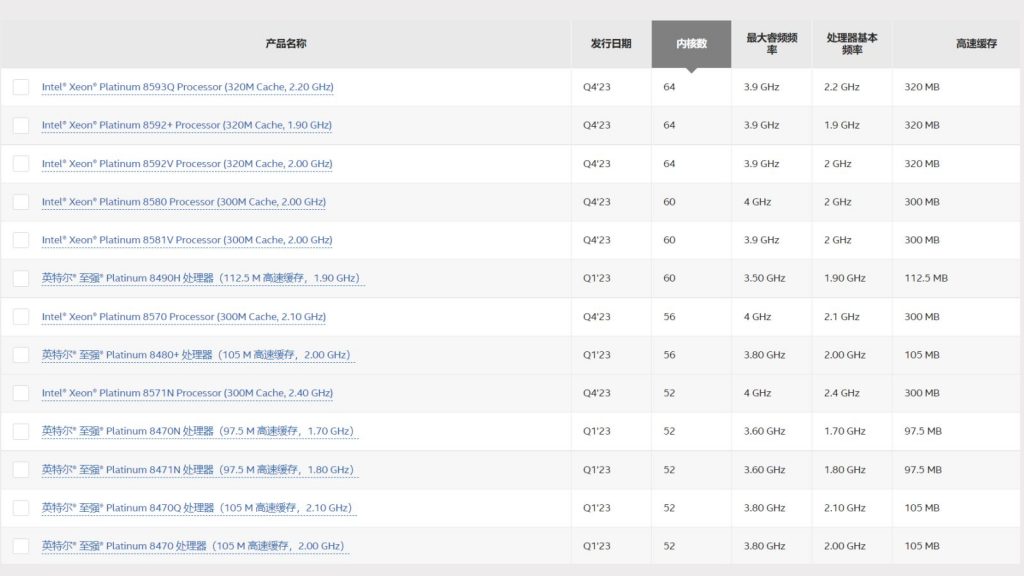
Task: Check the Platinum 8581V Processor box
Action: [x=21, y=240]
